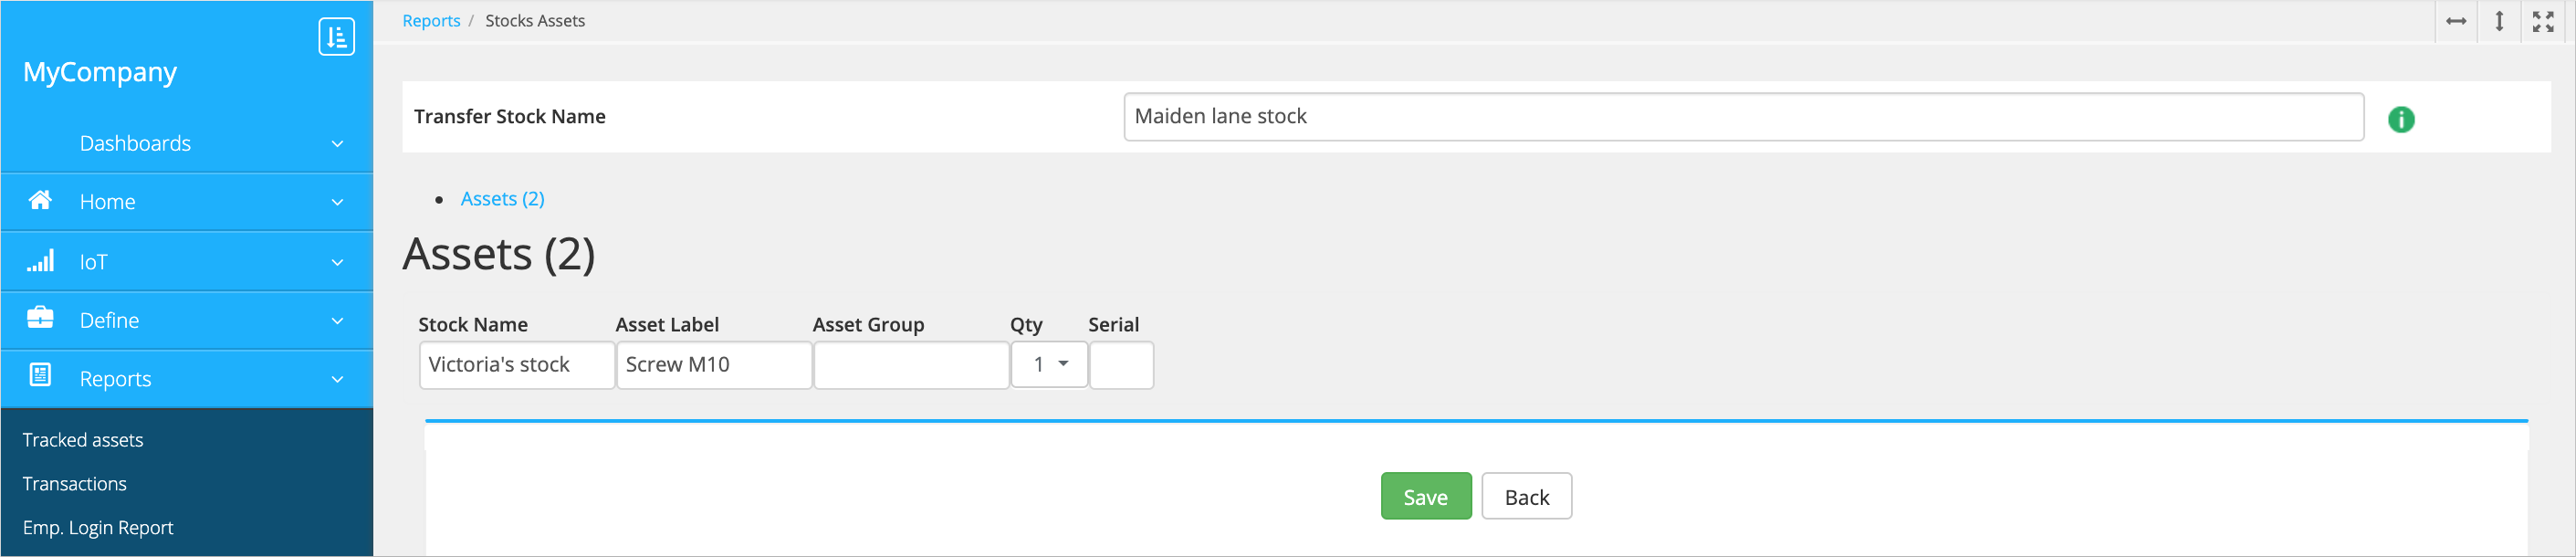Expand the Dashboards menu chevron
This screenshot has height=557, width=2576.
pos(337,144)
